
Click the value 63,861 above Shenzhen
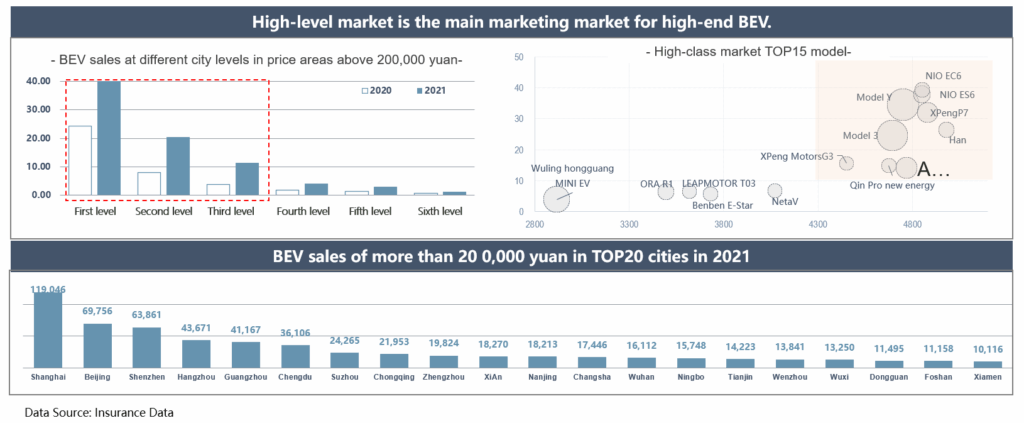click(x=147, y=315)
